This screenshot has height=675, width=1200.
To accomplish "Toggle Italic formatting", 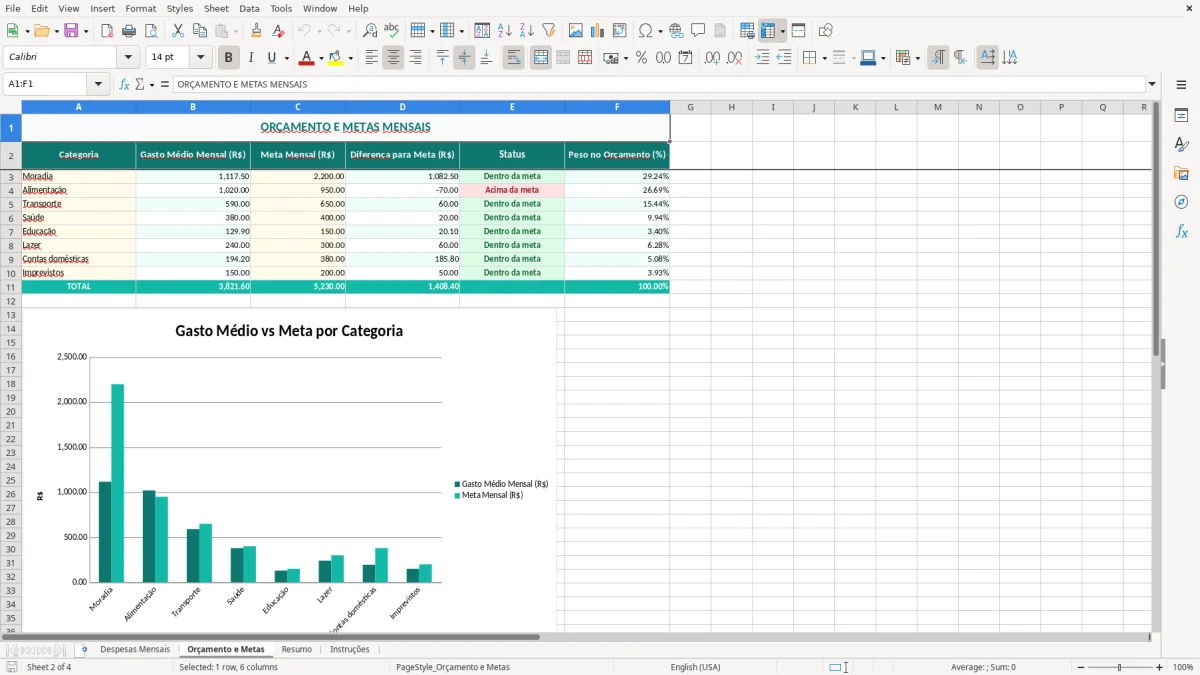I will click(x=251, y=58).
